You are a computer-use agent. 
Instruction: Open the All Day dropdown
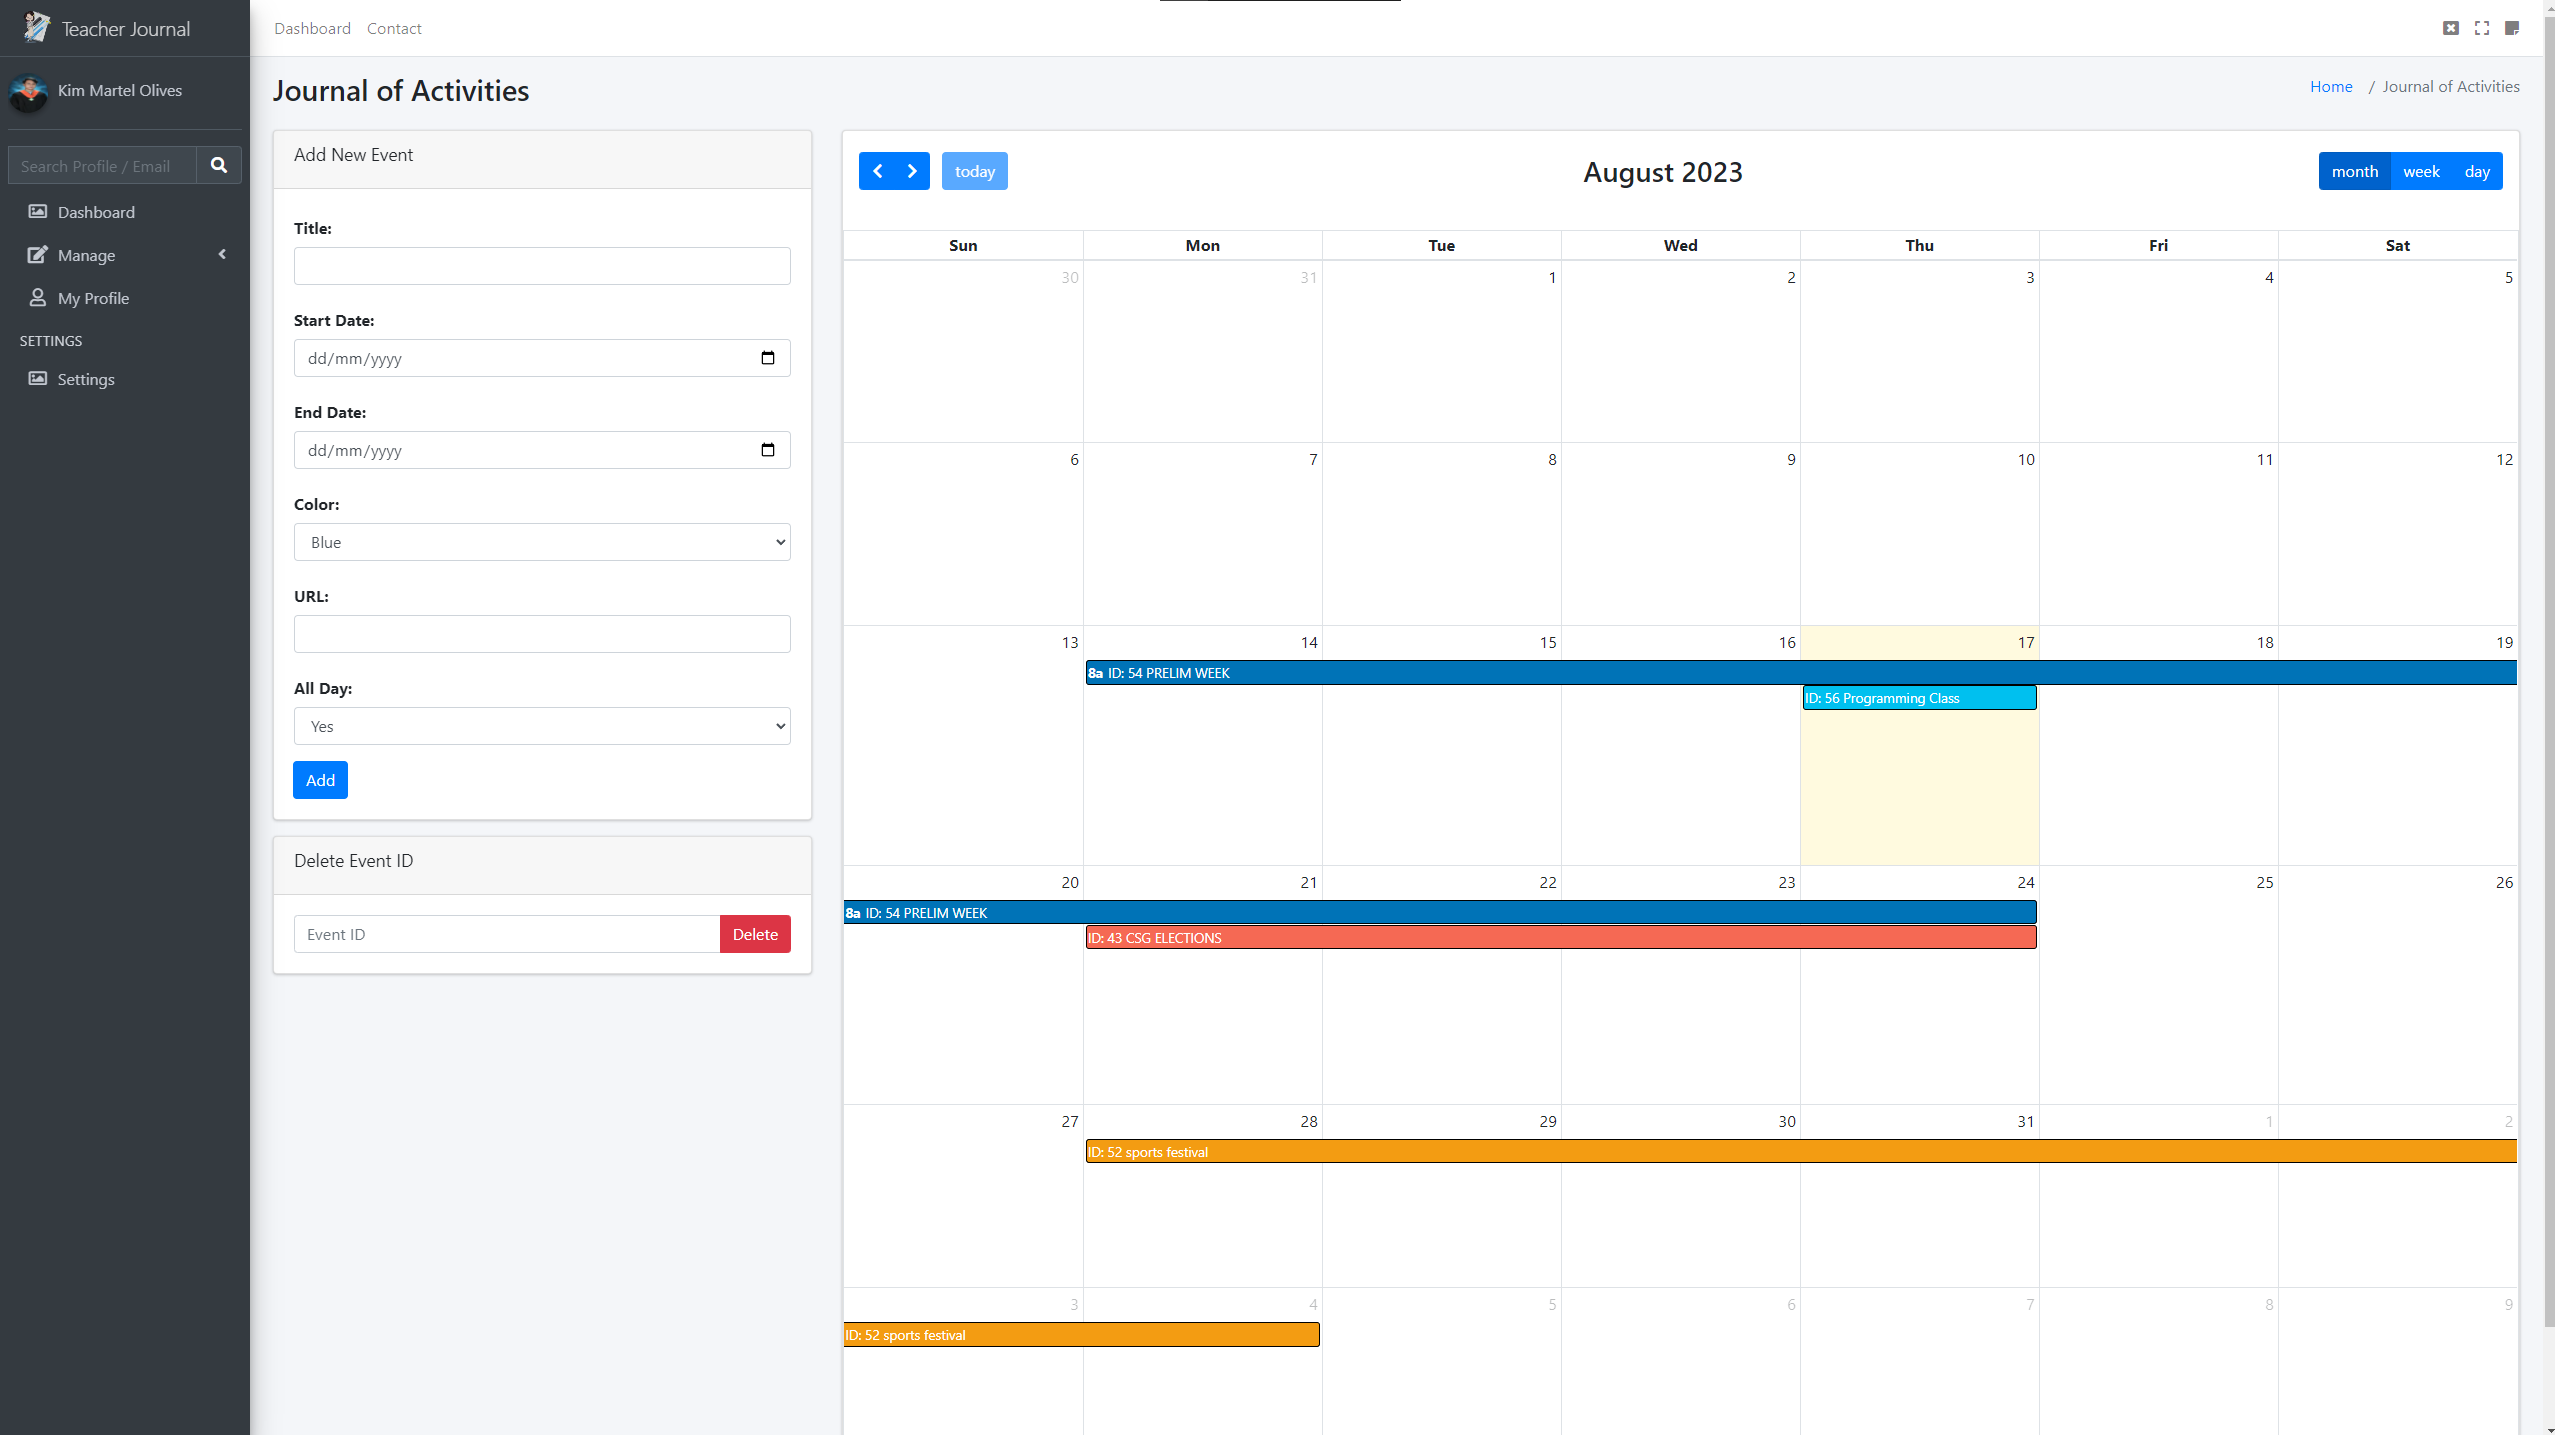(541, 725)
